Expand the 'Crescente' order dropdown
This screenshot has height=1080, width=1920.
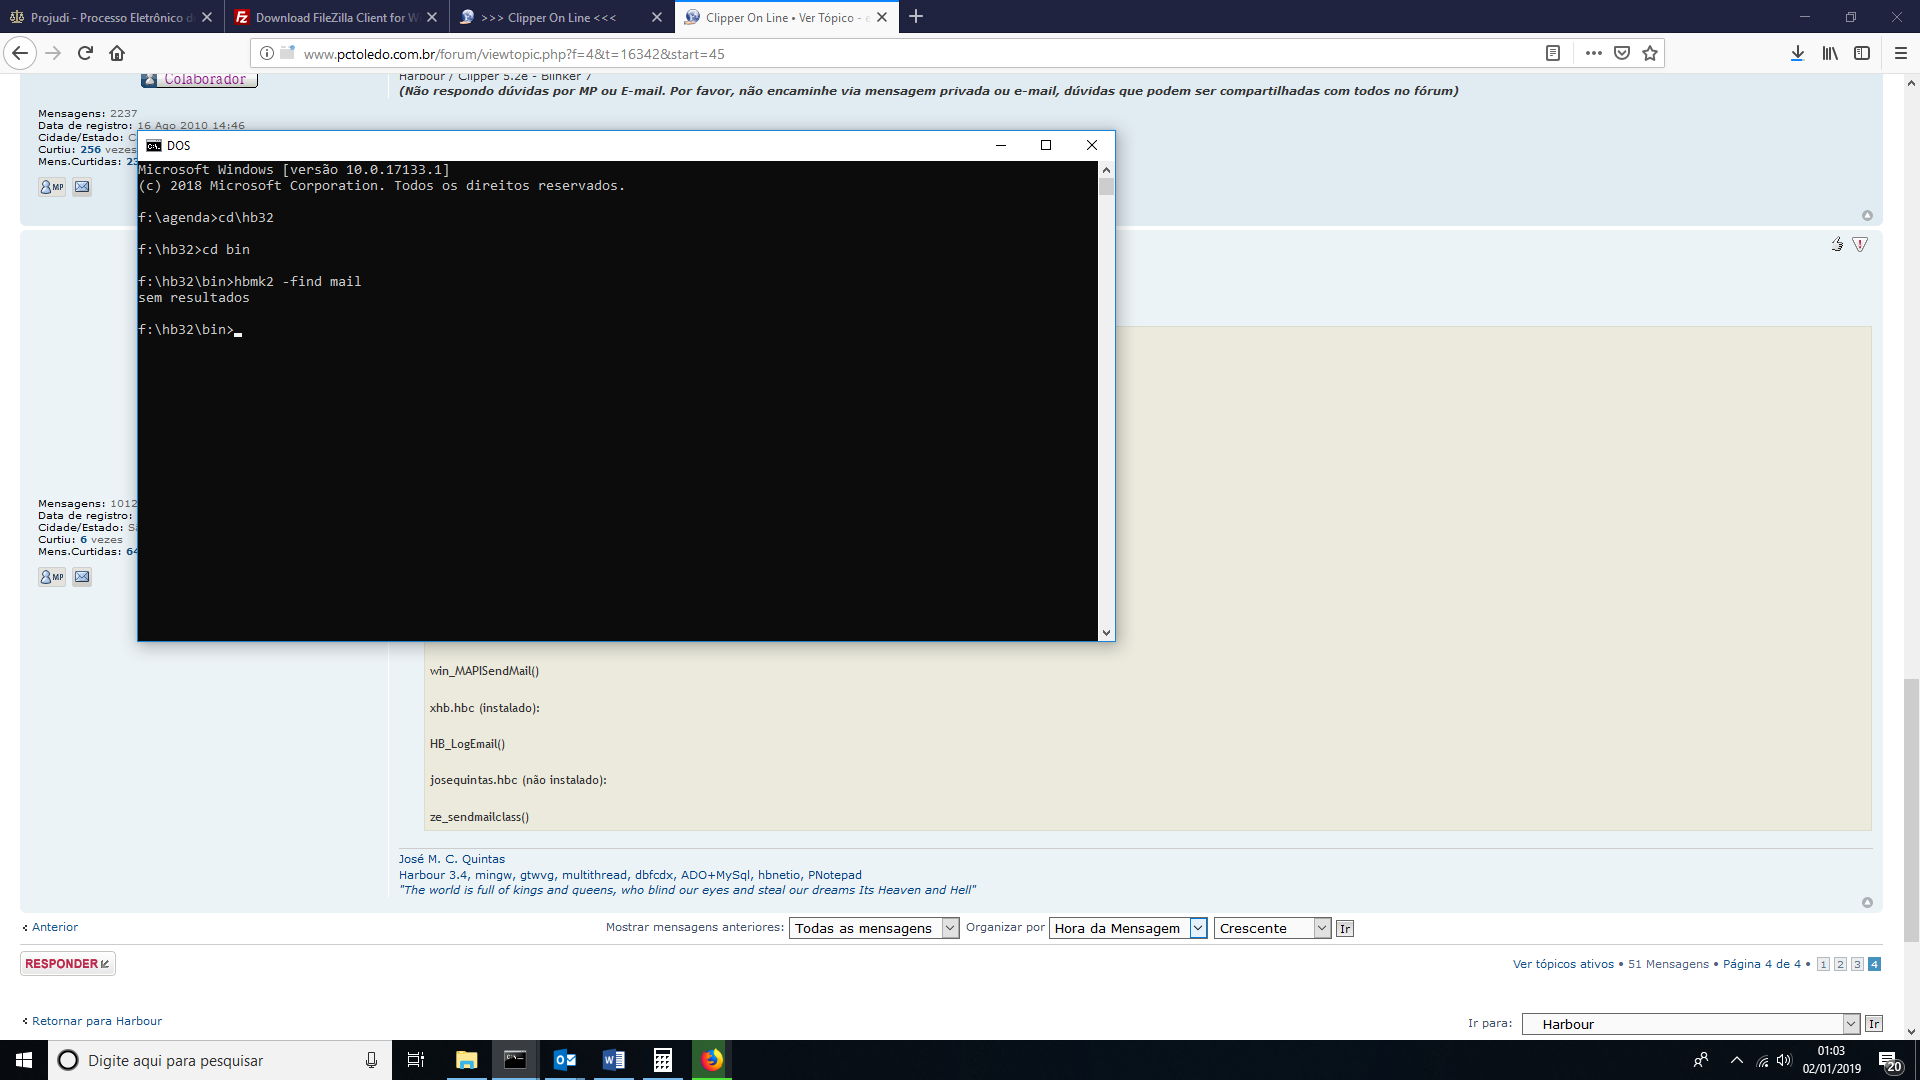coord(1272,928)
